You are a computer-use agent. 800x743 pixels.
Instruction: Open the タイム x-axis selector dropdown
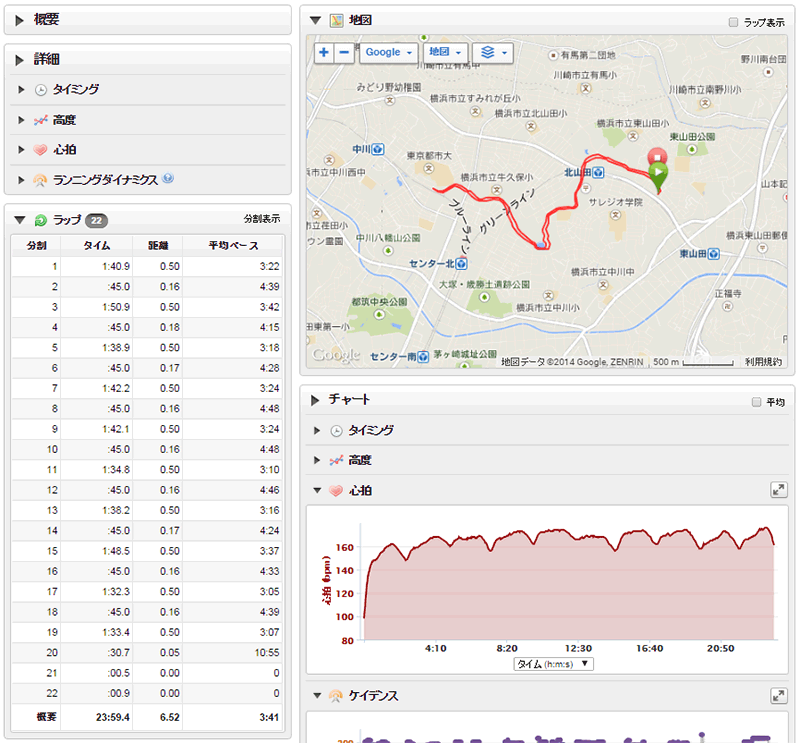click(554, 664)
